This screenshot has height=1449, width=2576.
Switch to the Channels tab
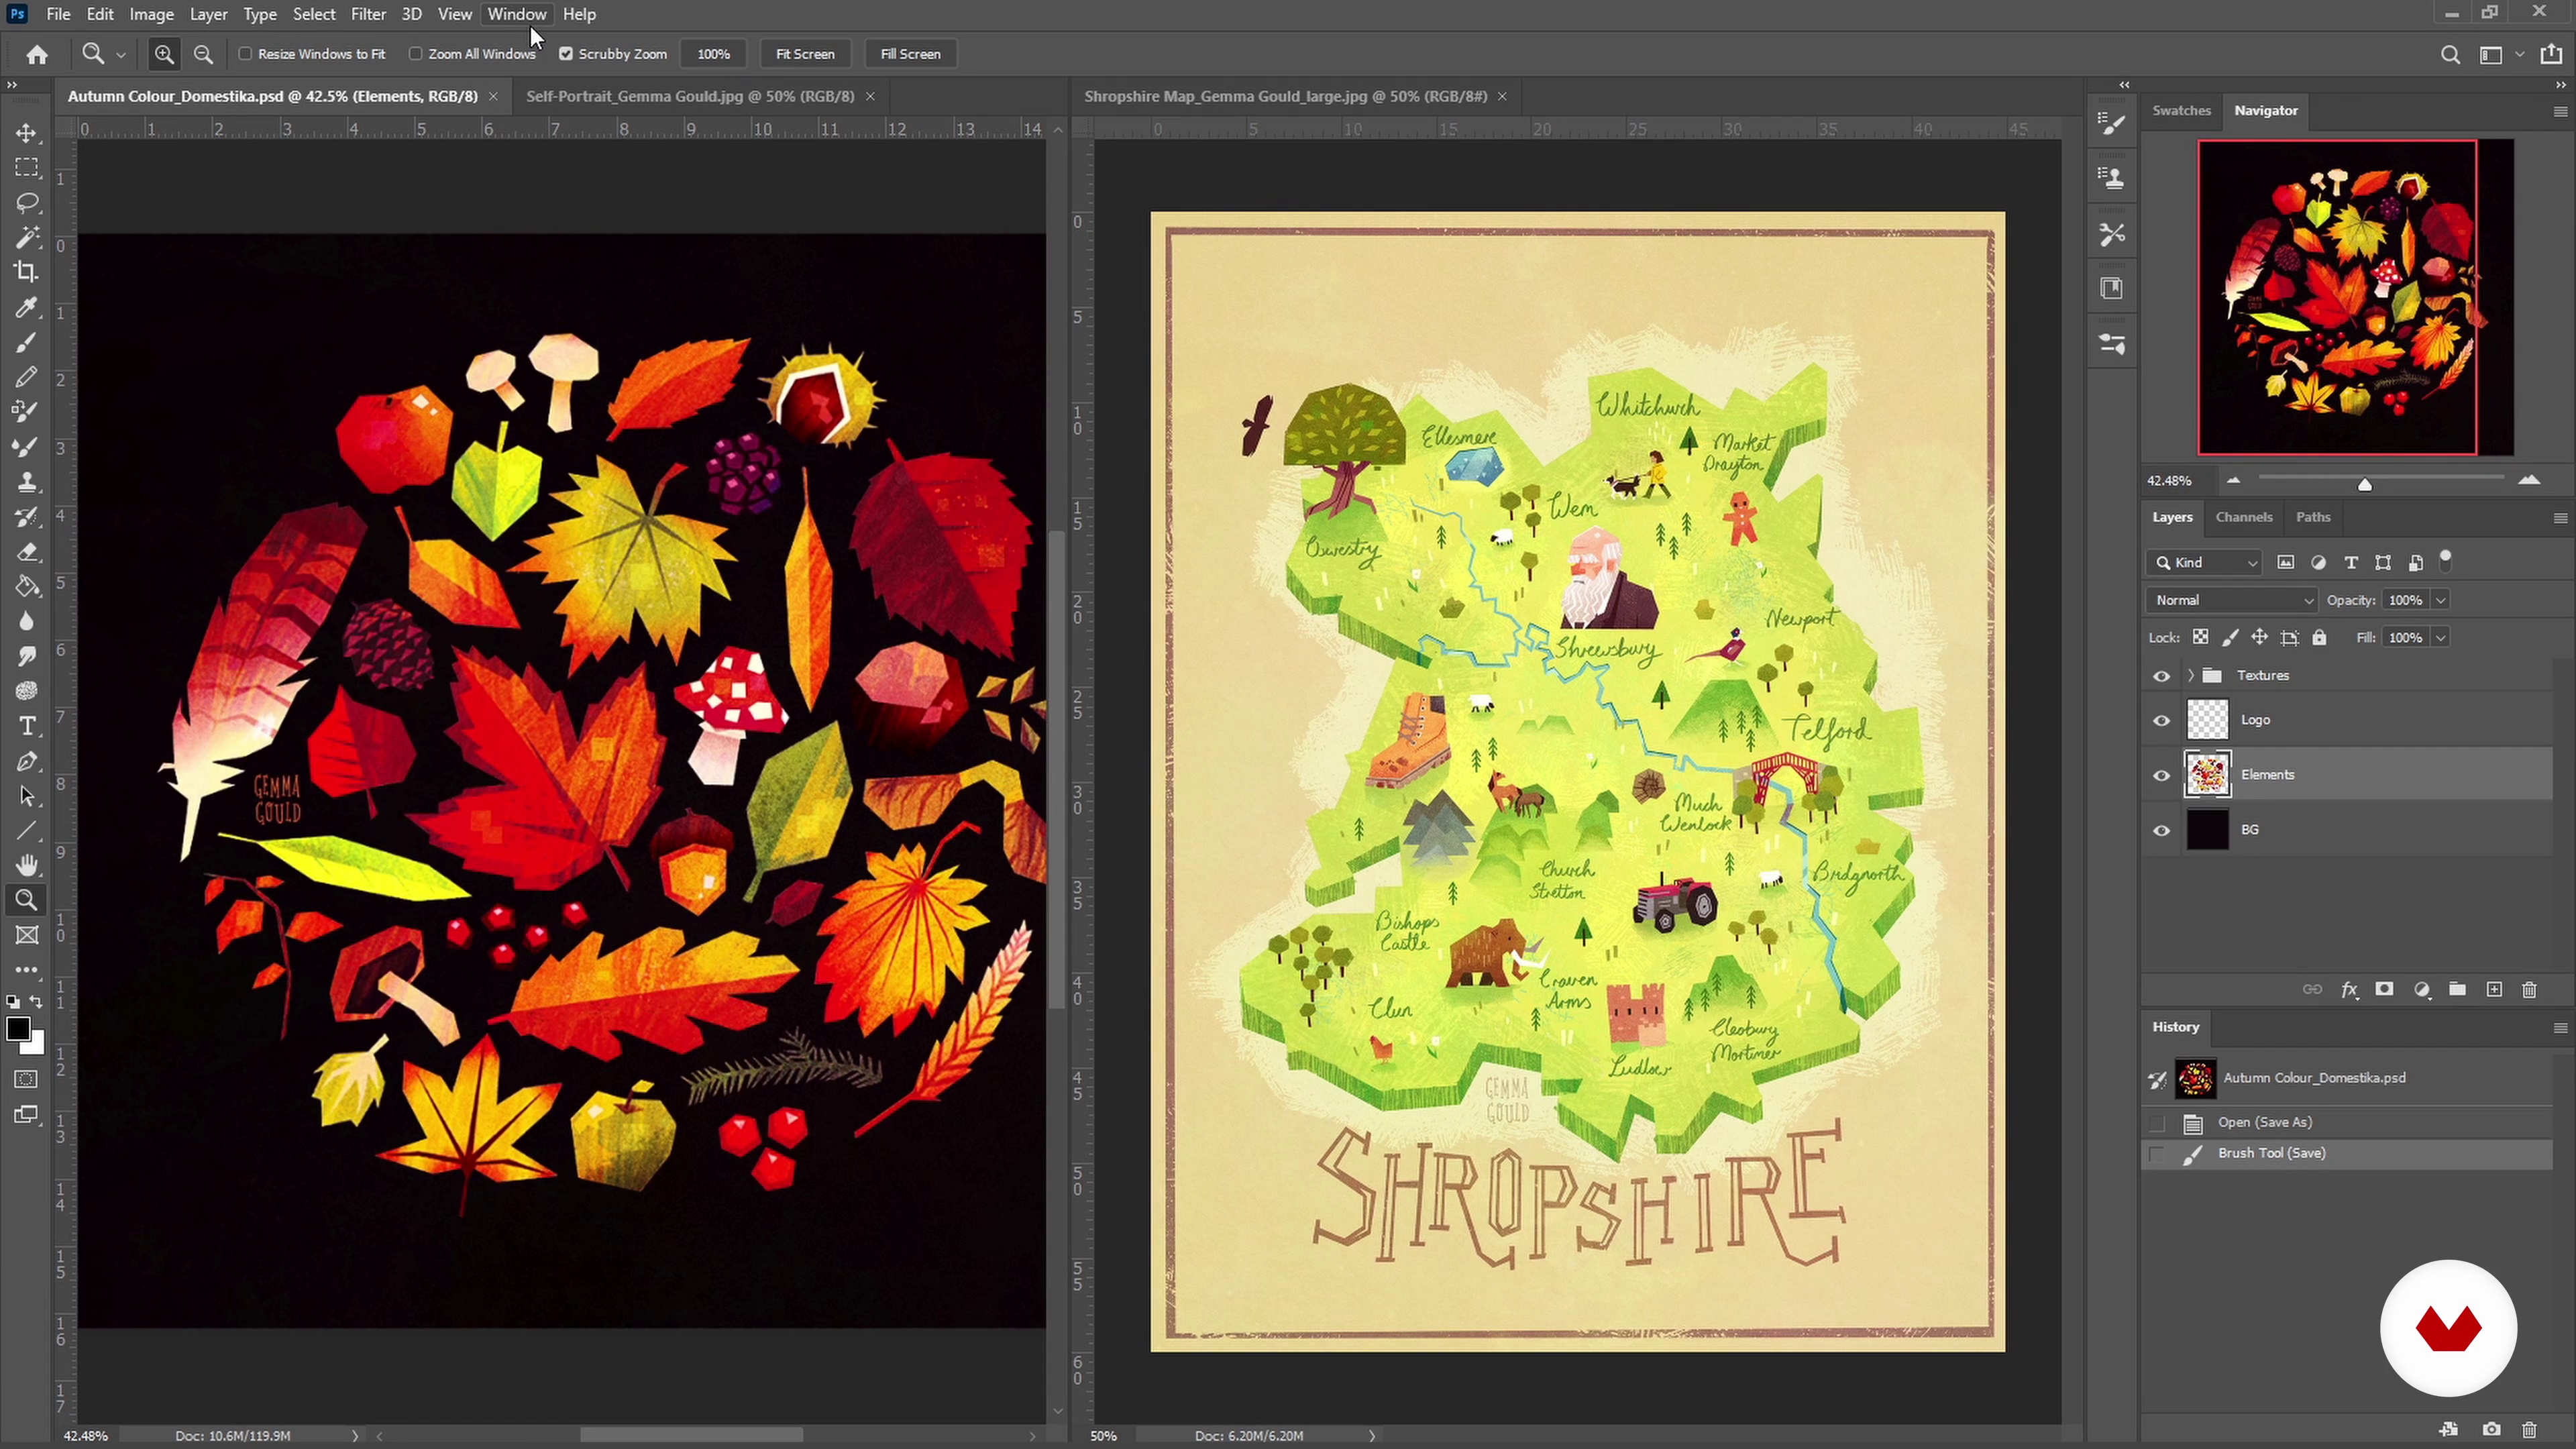coord(2243,517)
